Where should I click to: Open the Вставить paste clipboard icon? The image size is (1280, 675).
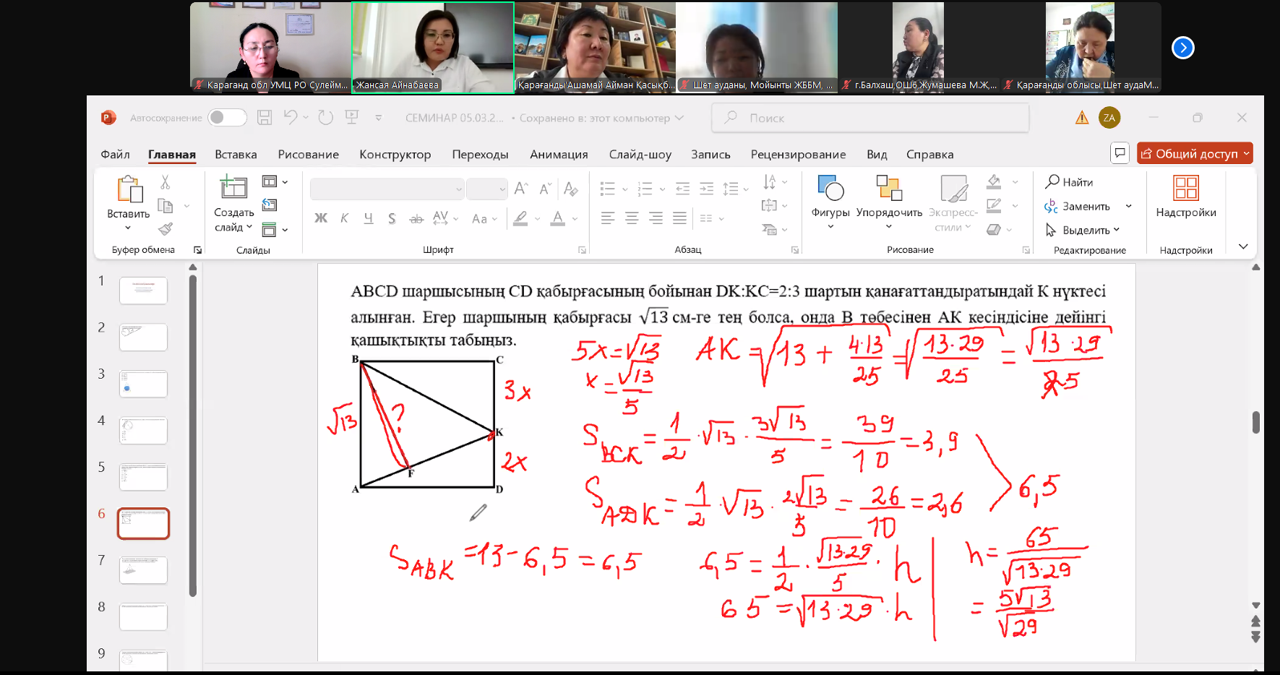point(129,190)
